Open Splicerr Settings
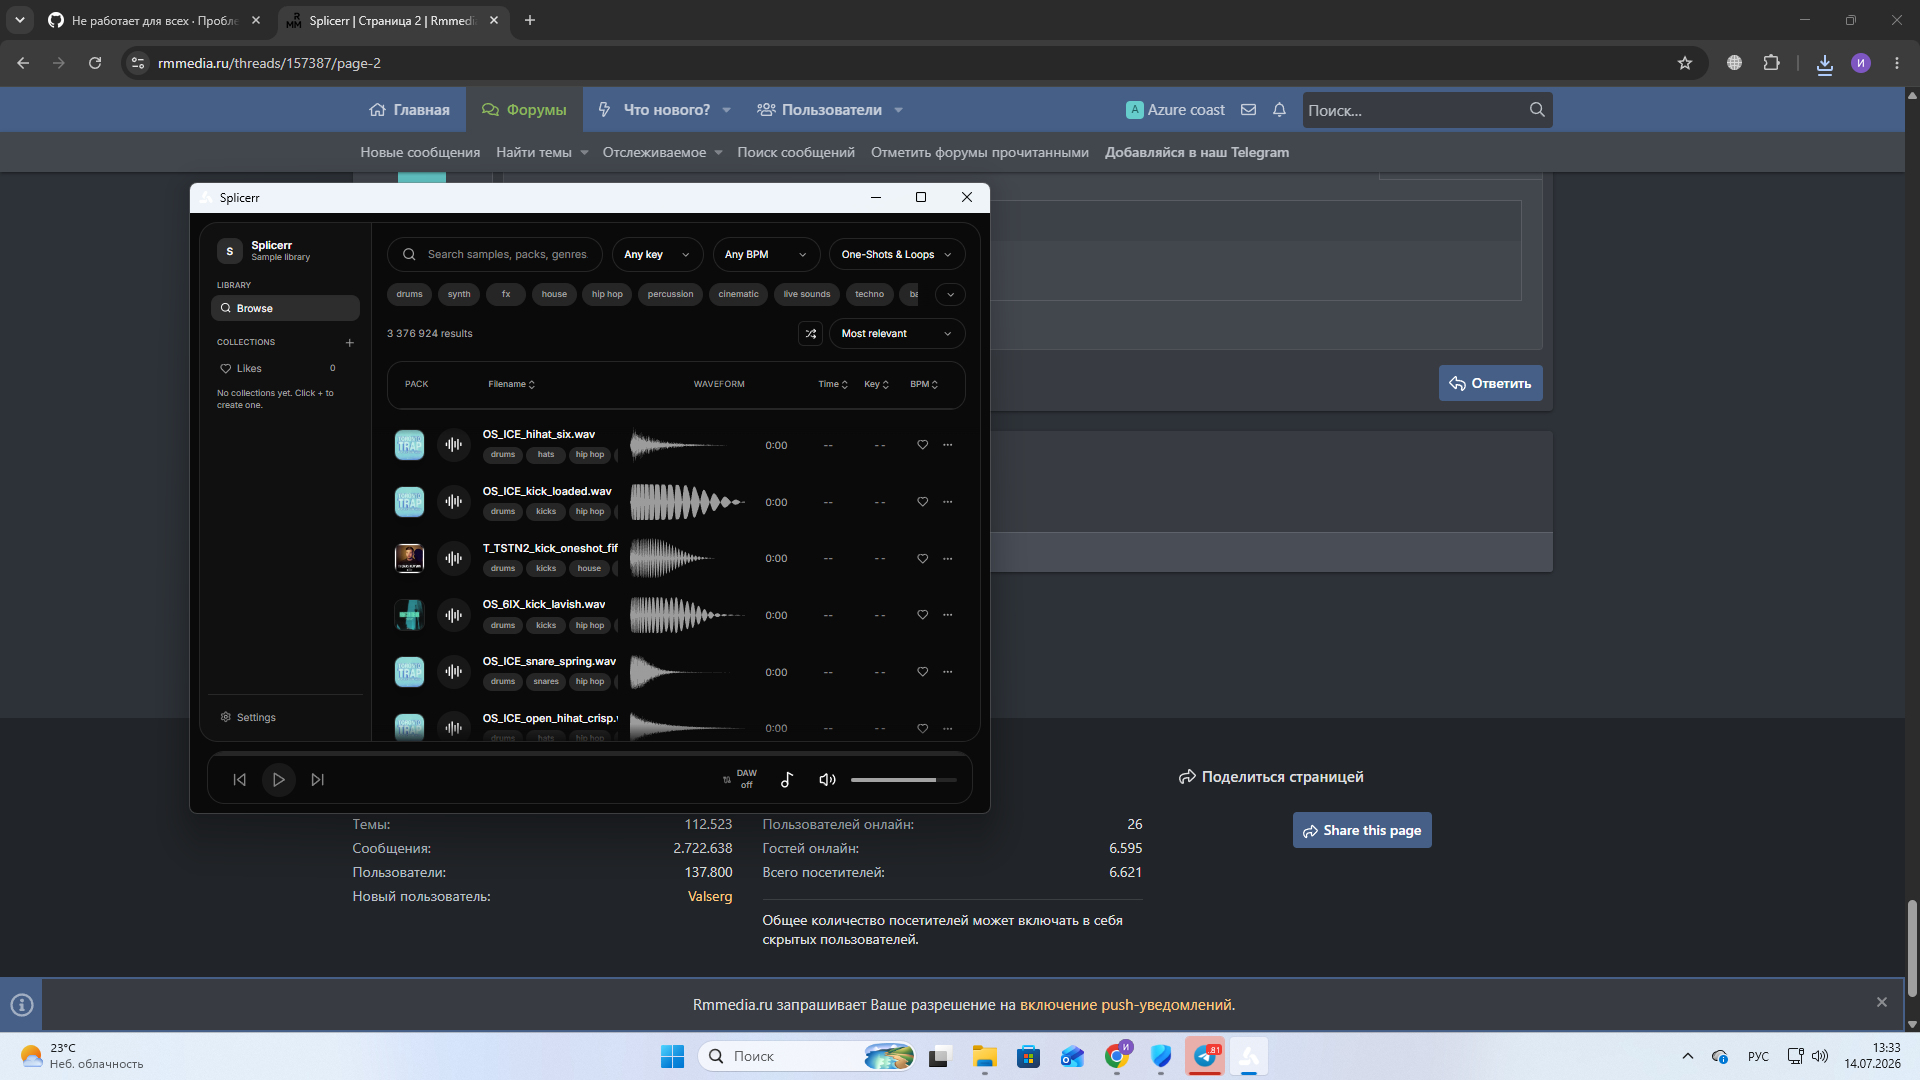This screenshot has width=1920, height=1080. click(x=248, y=717)
